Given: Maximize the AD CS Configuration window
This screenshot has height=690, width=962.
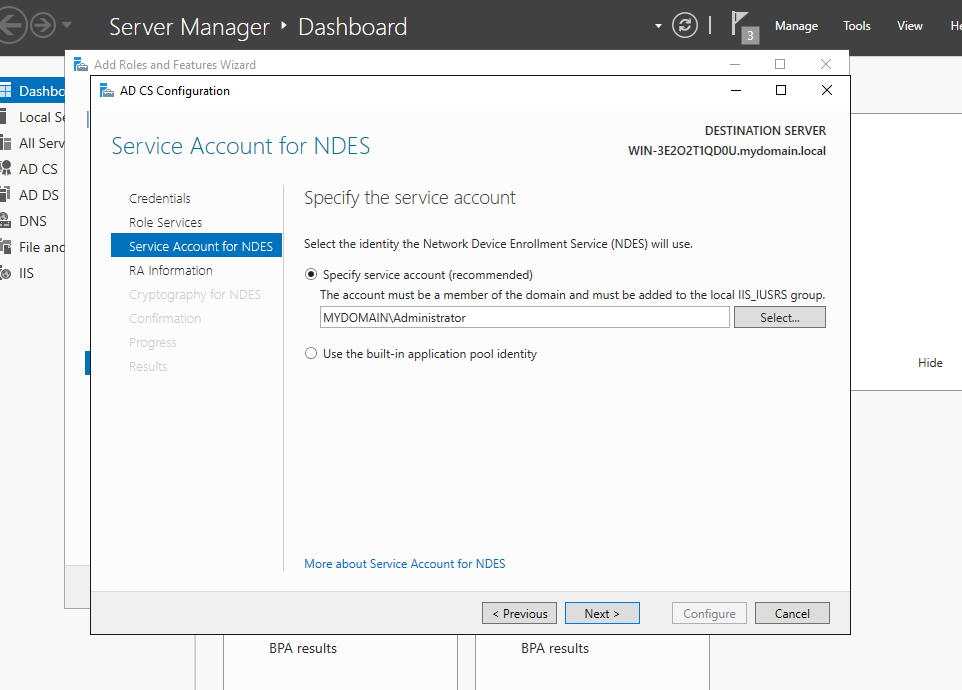Looking at the screenshot, I should (780, 90).
